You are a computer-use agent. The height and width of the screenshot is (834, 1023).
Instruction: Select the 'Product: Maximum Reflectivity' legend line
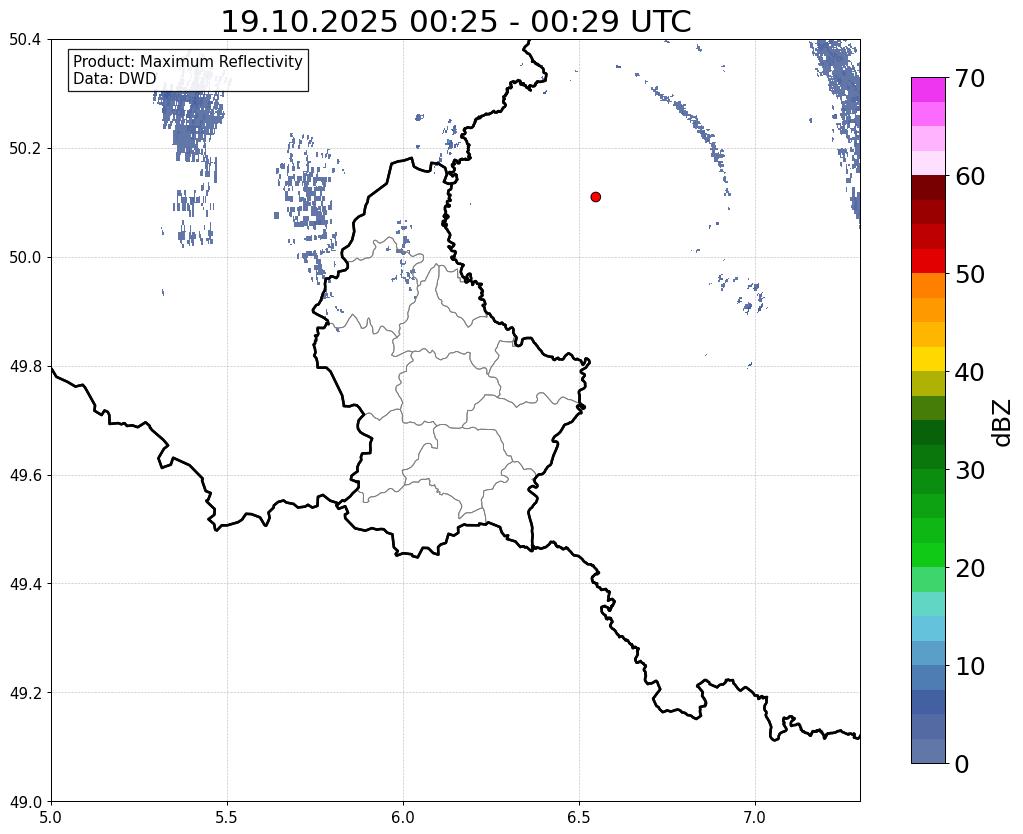(188, 61)
